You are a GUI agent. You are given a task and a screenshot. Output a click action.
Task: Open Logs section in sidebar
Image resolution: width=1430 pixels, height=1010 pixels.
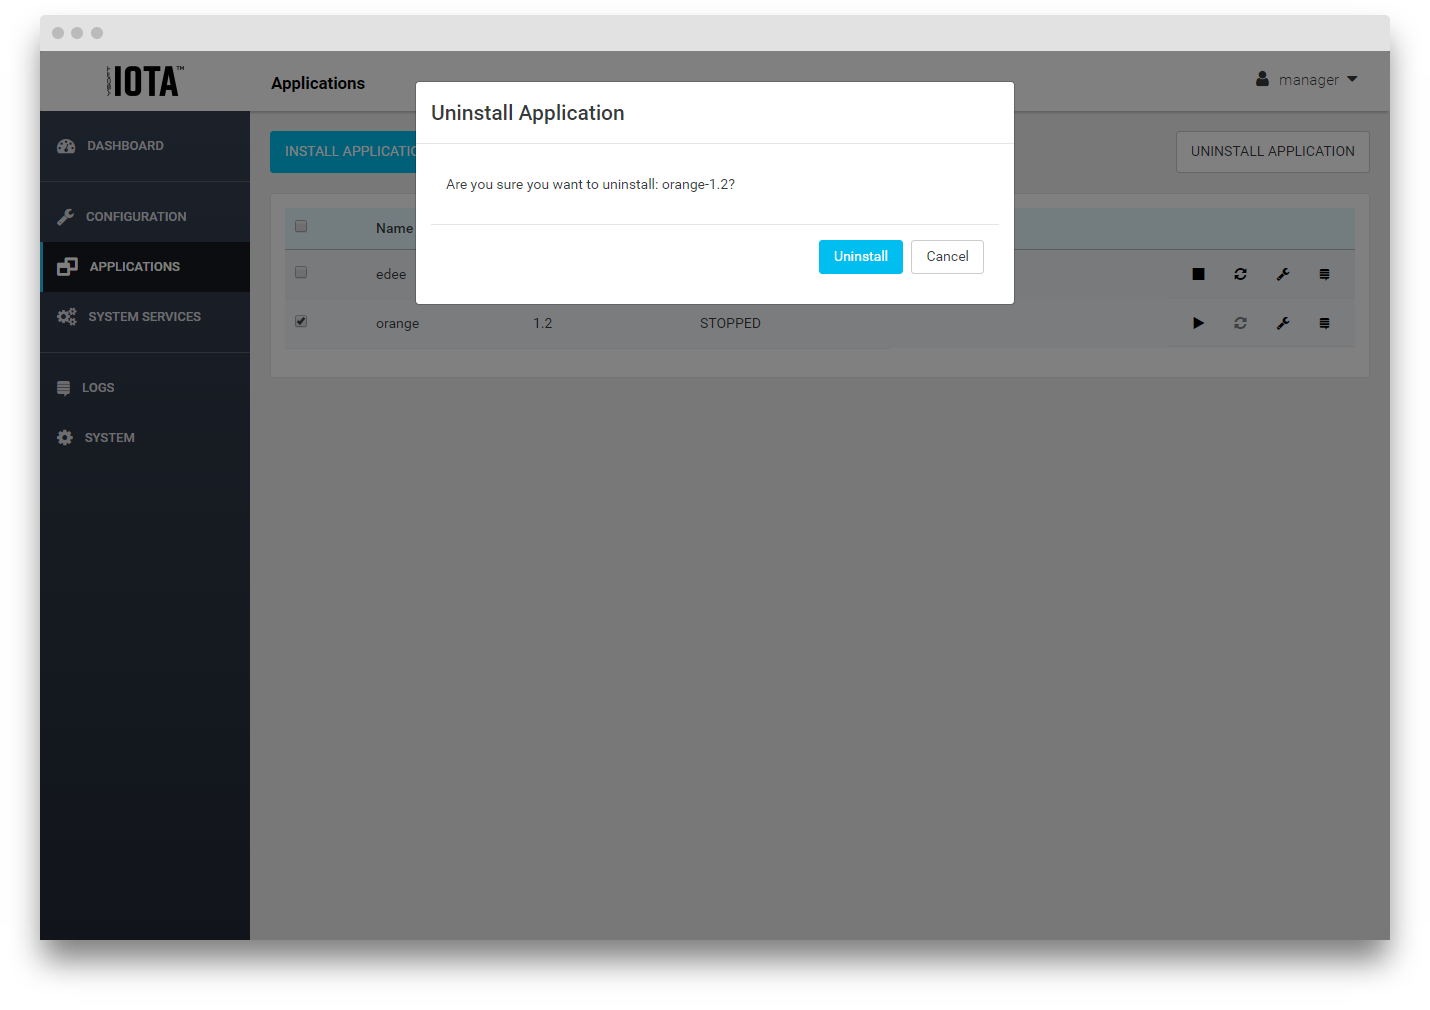tap(97, 388)
